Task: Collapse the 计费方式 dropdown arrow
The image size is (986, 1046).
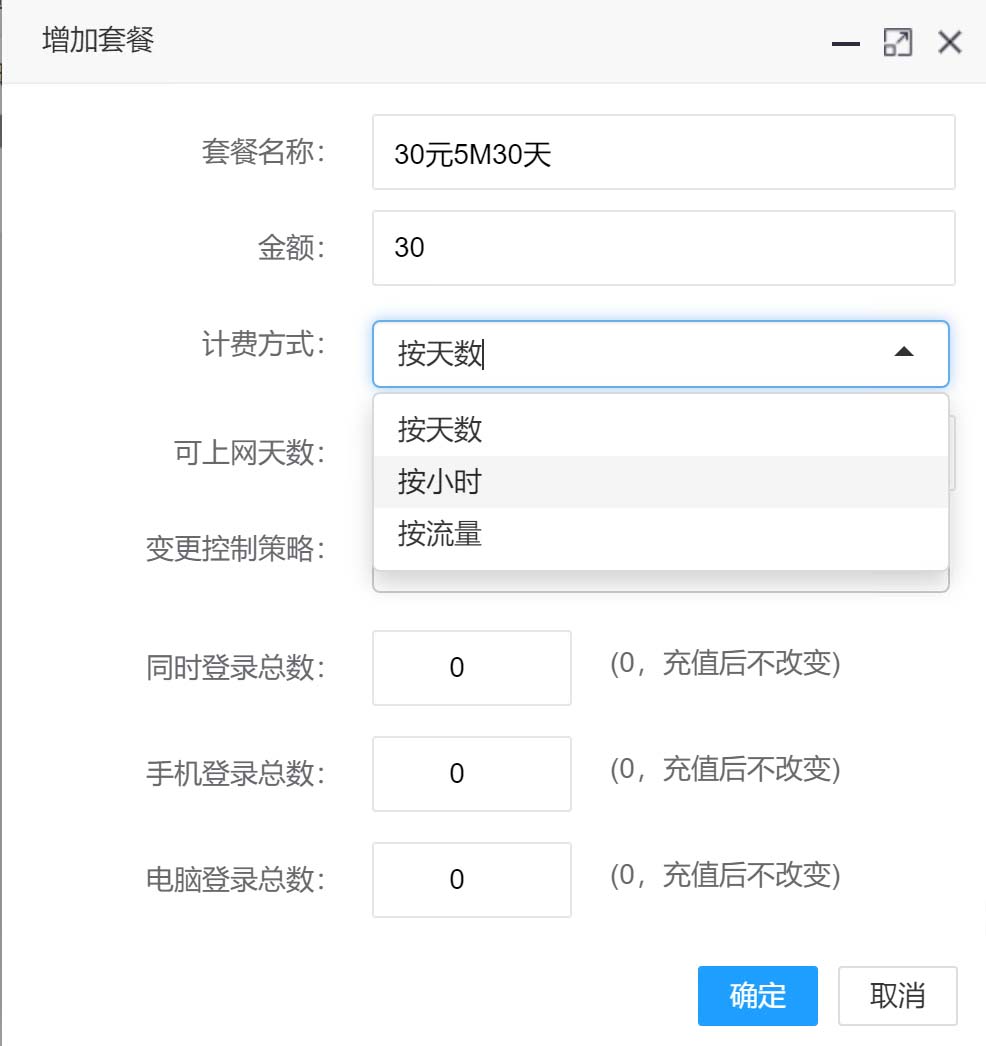Action: click(903, 353)
